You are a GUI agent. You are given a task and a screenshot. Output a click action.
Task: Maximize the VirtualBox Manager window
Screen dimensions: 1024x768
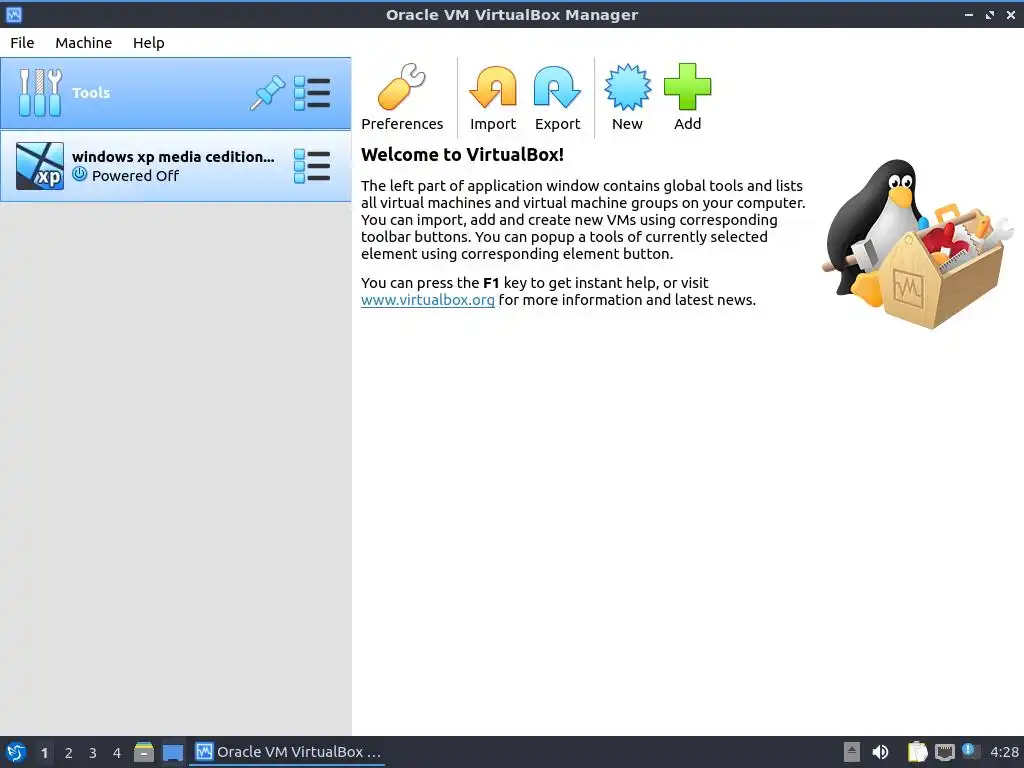pos(990,14)
